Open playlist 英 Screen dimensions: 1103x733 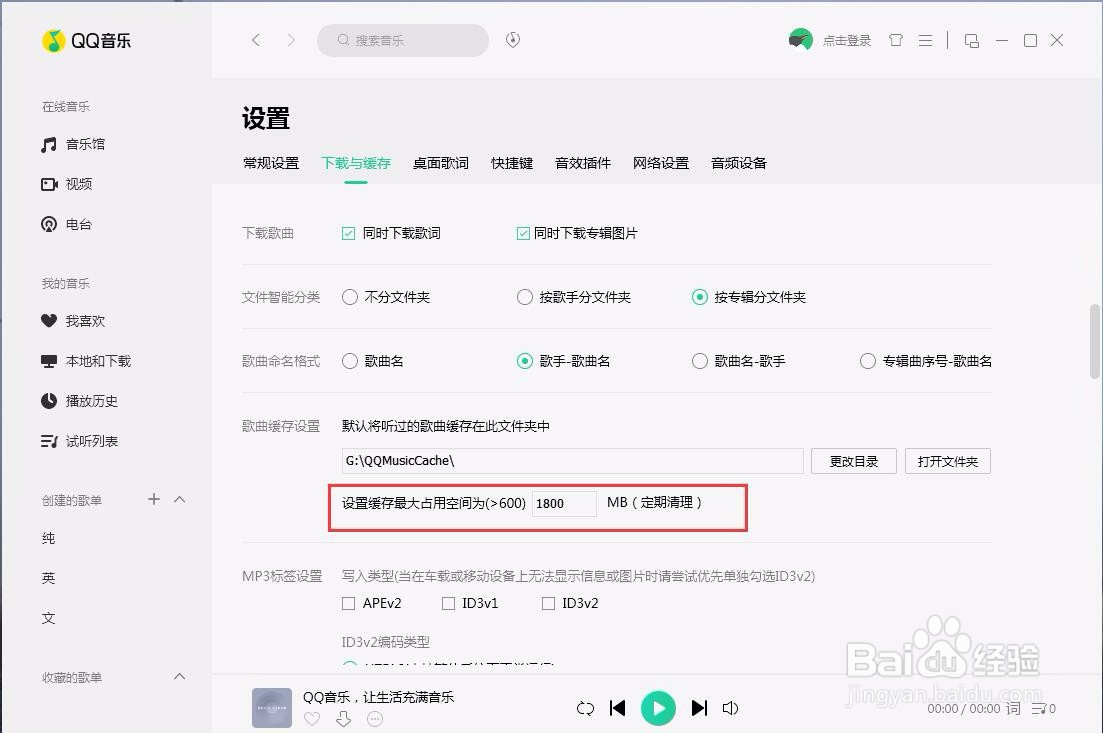pos(49,578)
